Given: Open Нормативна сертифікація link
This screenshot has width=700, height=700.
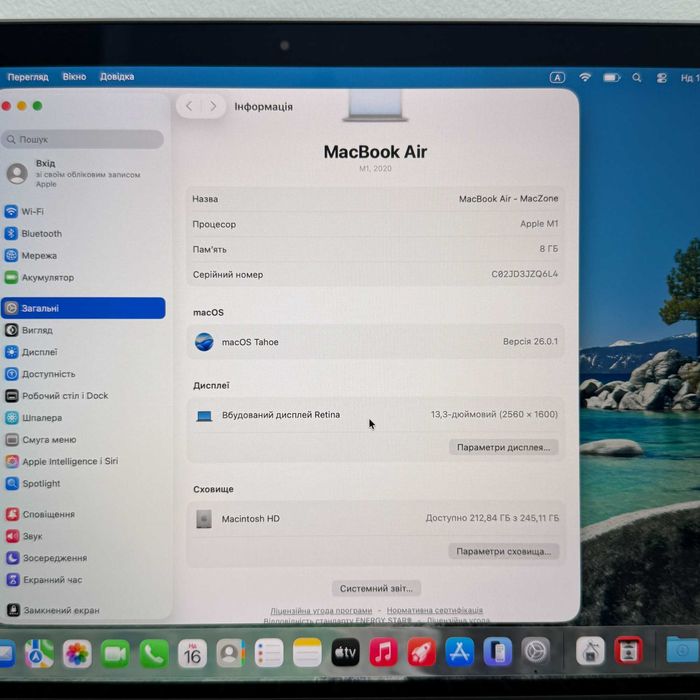Looking at the screenshot, I should tap(435, 610).
